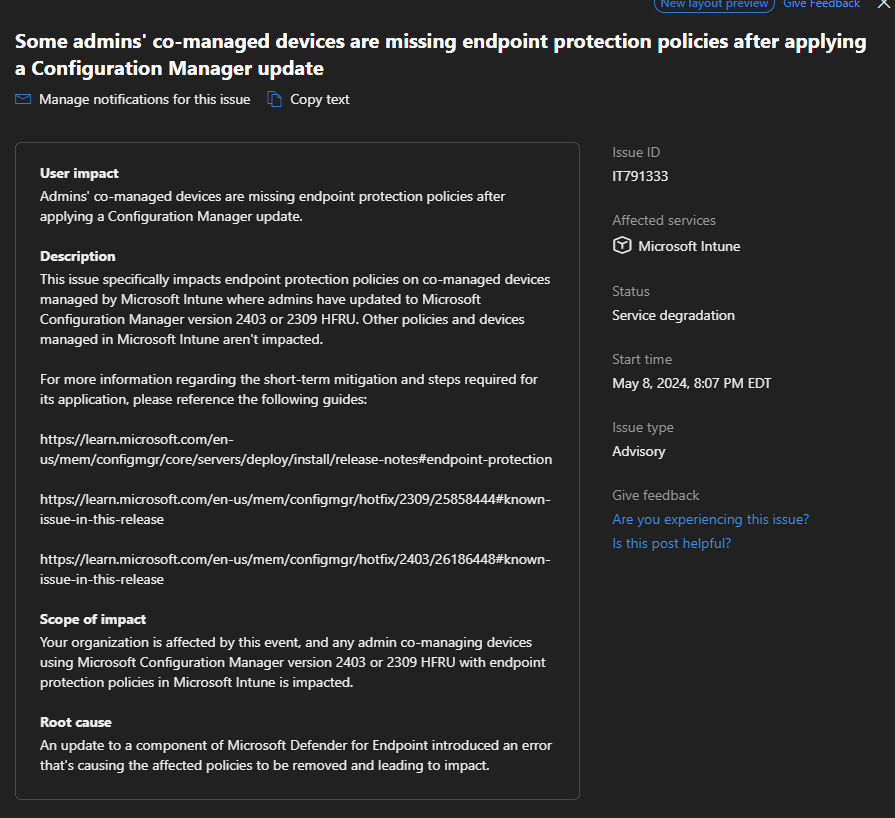Screen dimensions: 895x818
Task: Click the Scope of impact paragraph text
Action: click(293, 662)
